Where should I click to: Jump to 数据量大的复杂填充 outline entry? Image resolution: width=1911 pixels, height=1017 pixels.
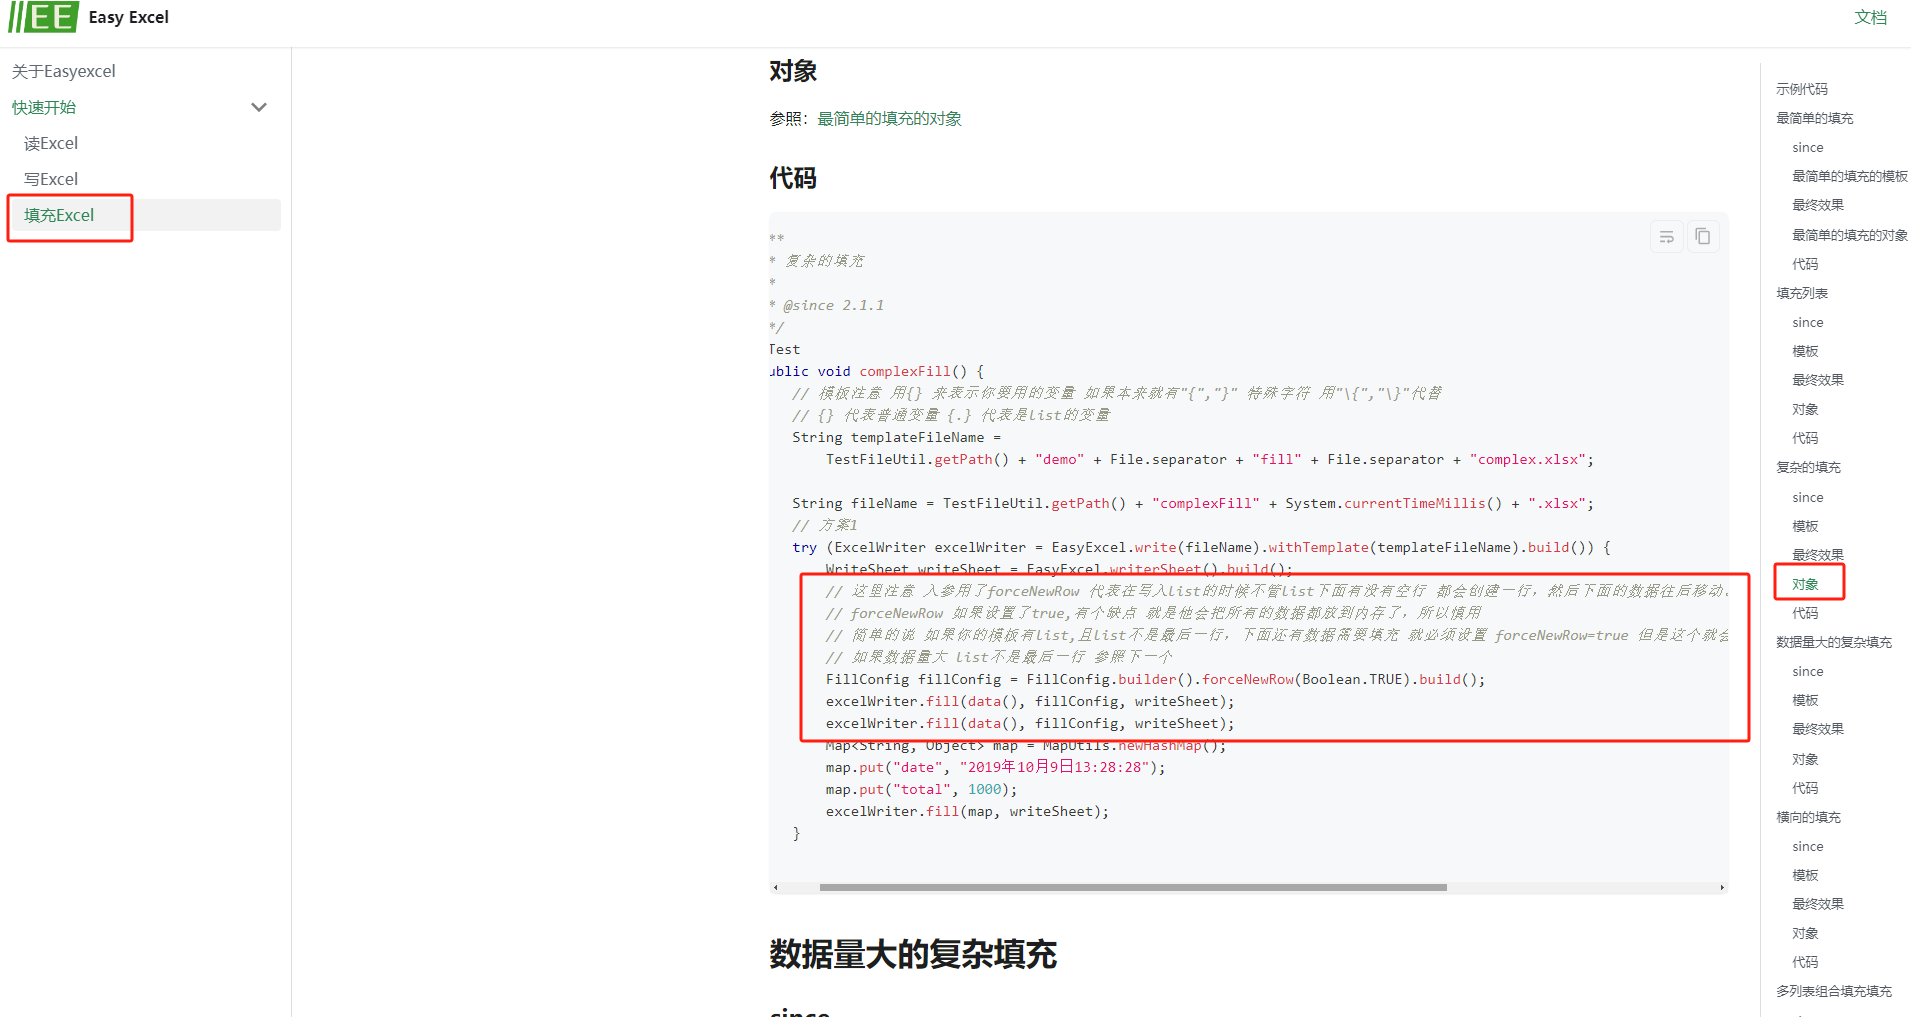1834,642
